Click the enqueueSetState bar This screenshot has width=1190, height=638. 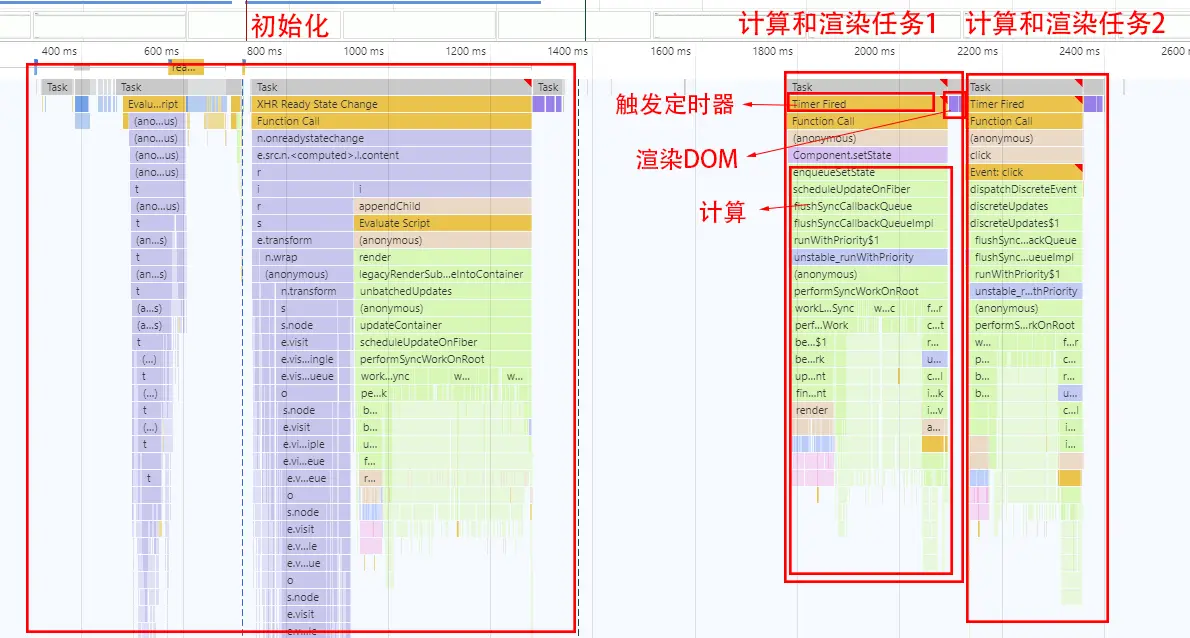[x=868, y=172]
